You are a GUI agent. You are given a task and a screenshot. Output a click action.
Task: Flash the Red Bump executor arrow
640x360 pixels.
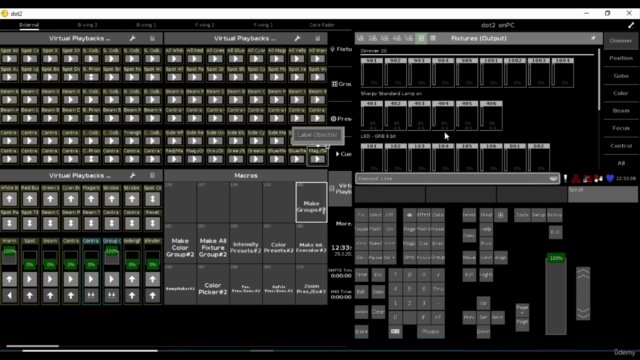point(30,199)
